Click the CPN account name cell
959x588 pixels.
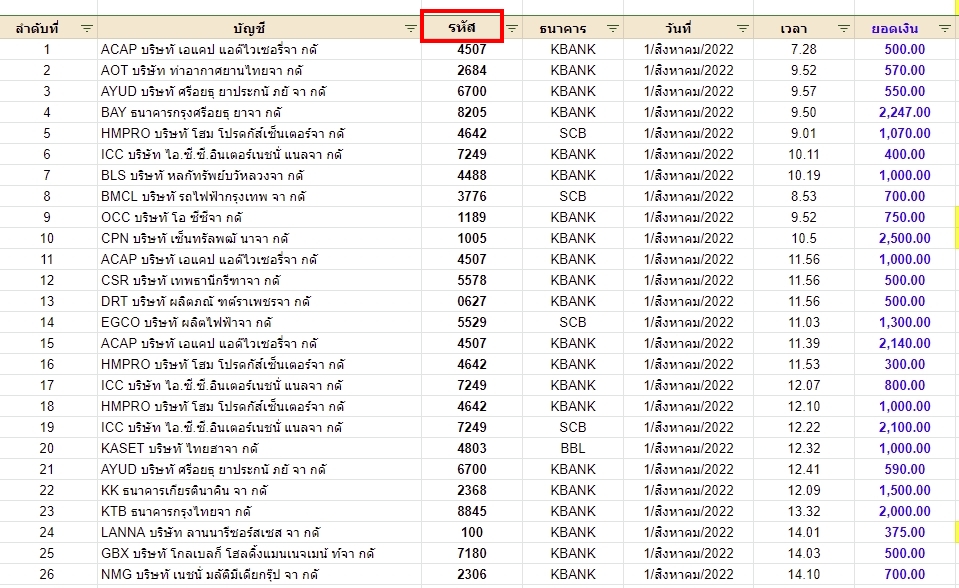tap(259, 239)
